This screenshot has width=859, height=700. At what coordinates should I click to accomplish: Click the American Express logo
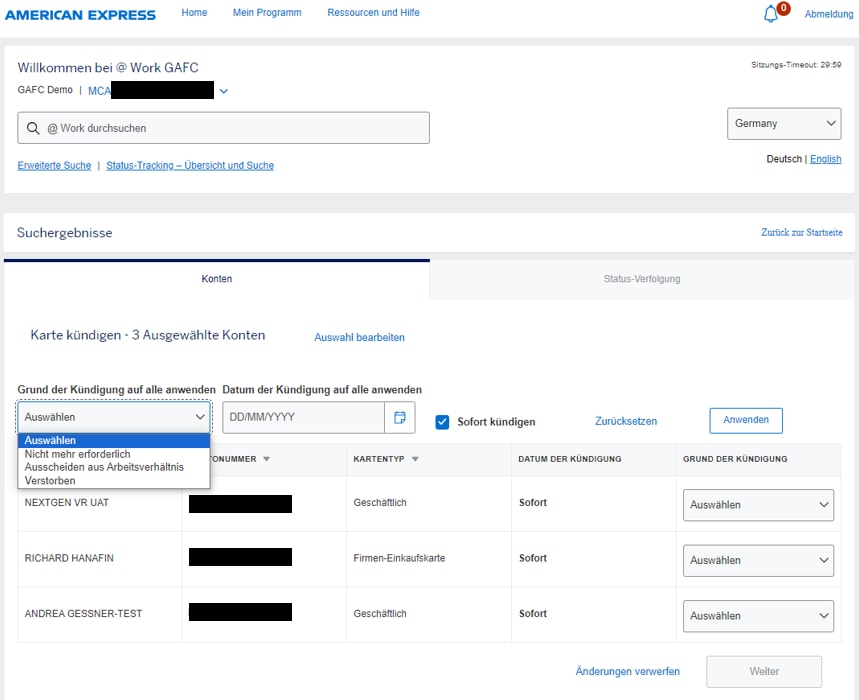(80, 14)
